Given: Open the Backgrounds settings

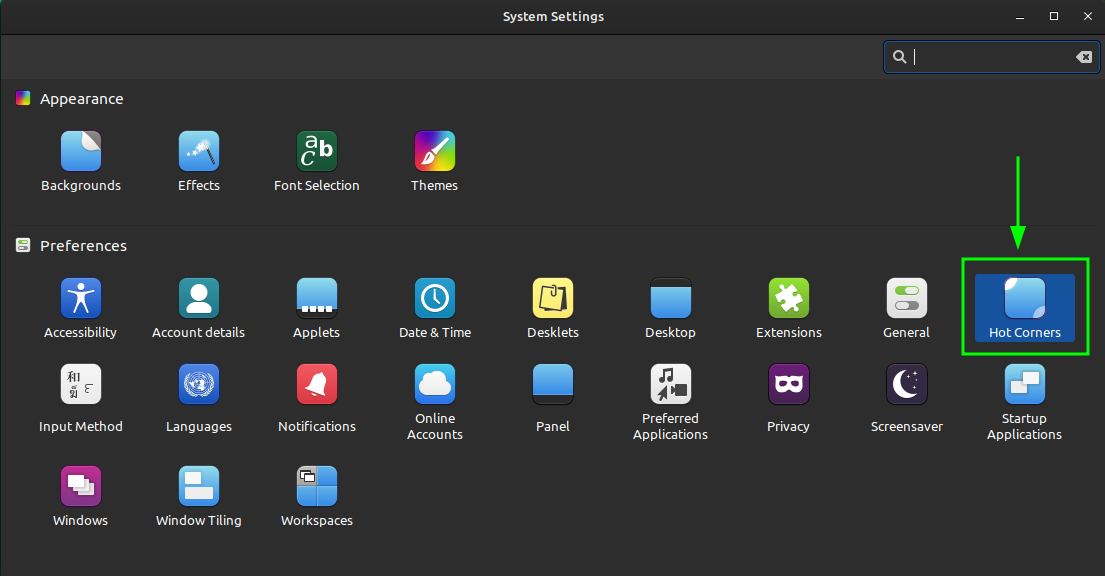Looking at the screenshot, I should 81,160.
